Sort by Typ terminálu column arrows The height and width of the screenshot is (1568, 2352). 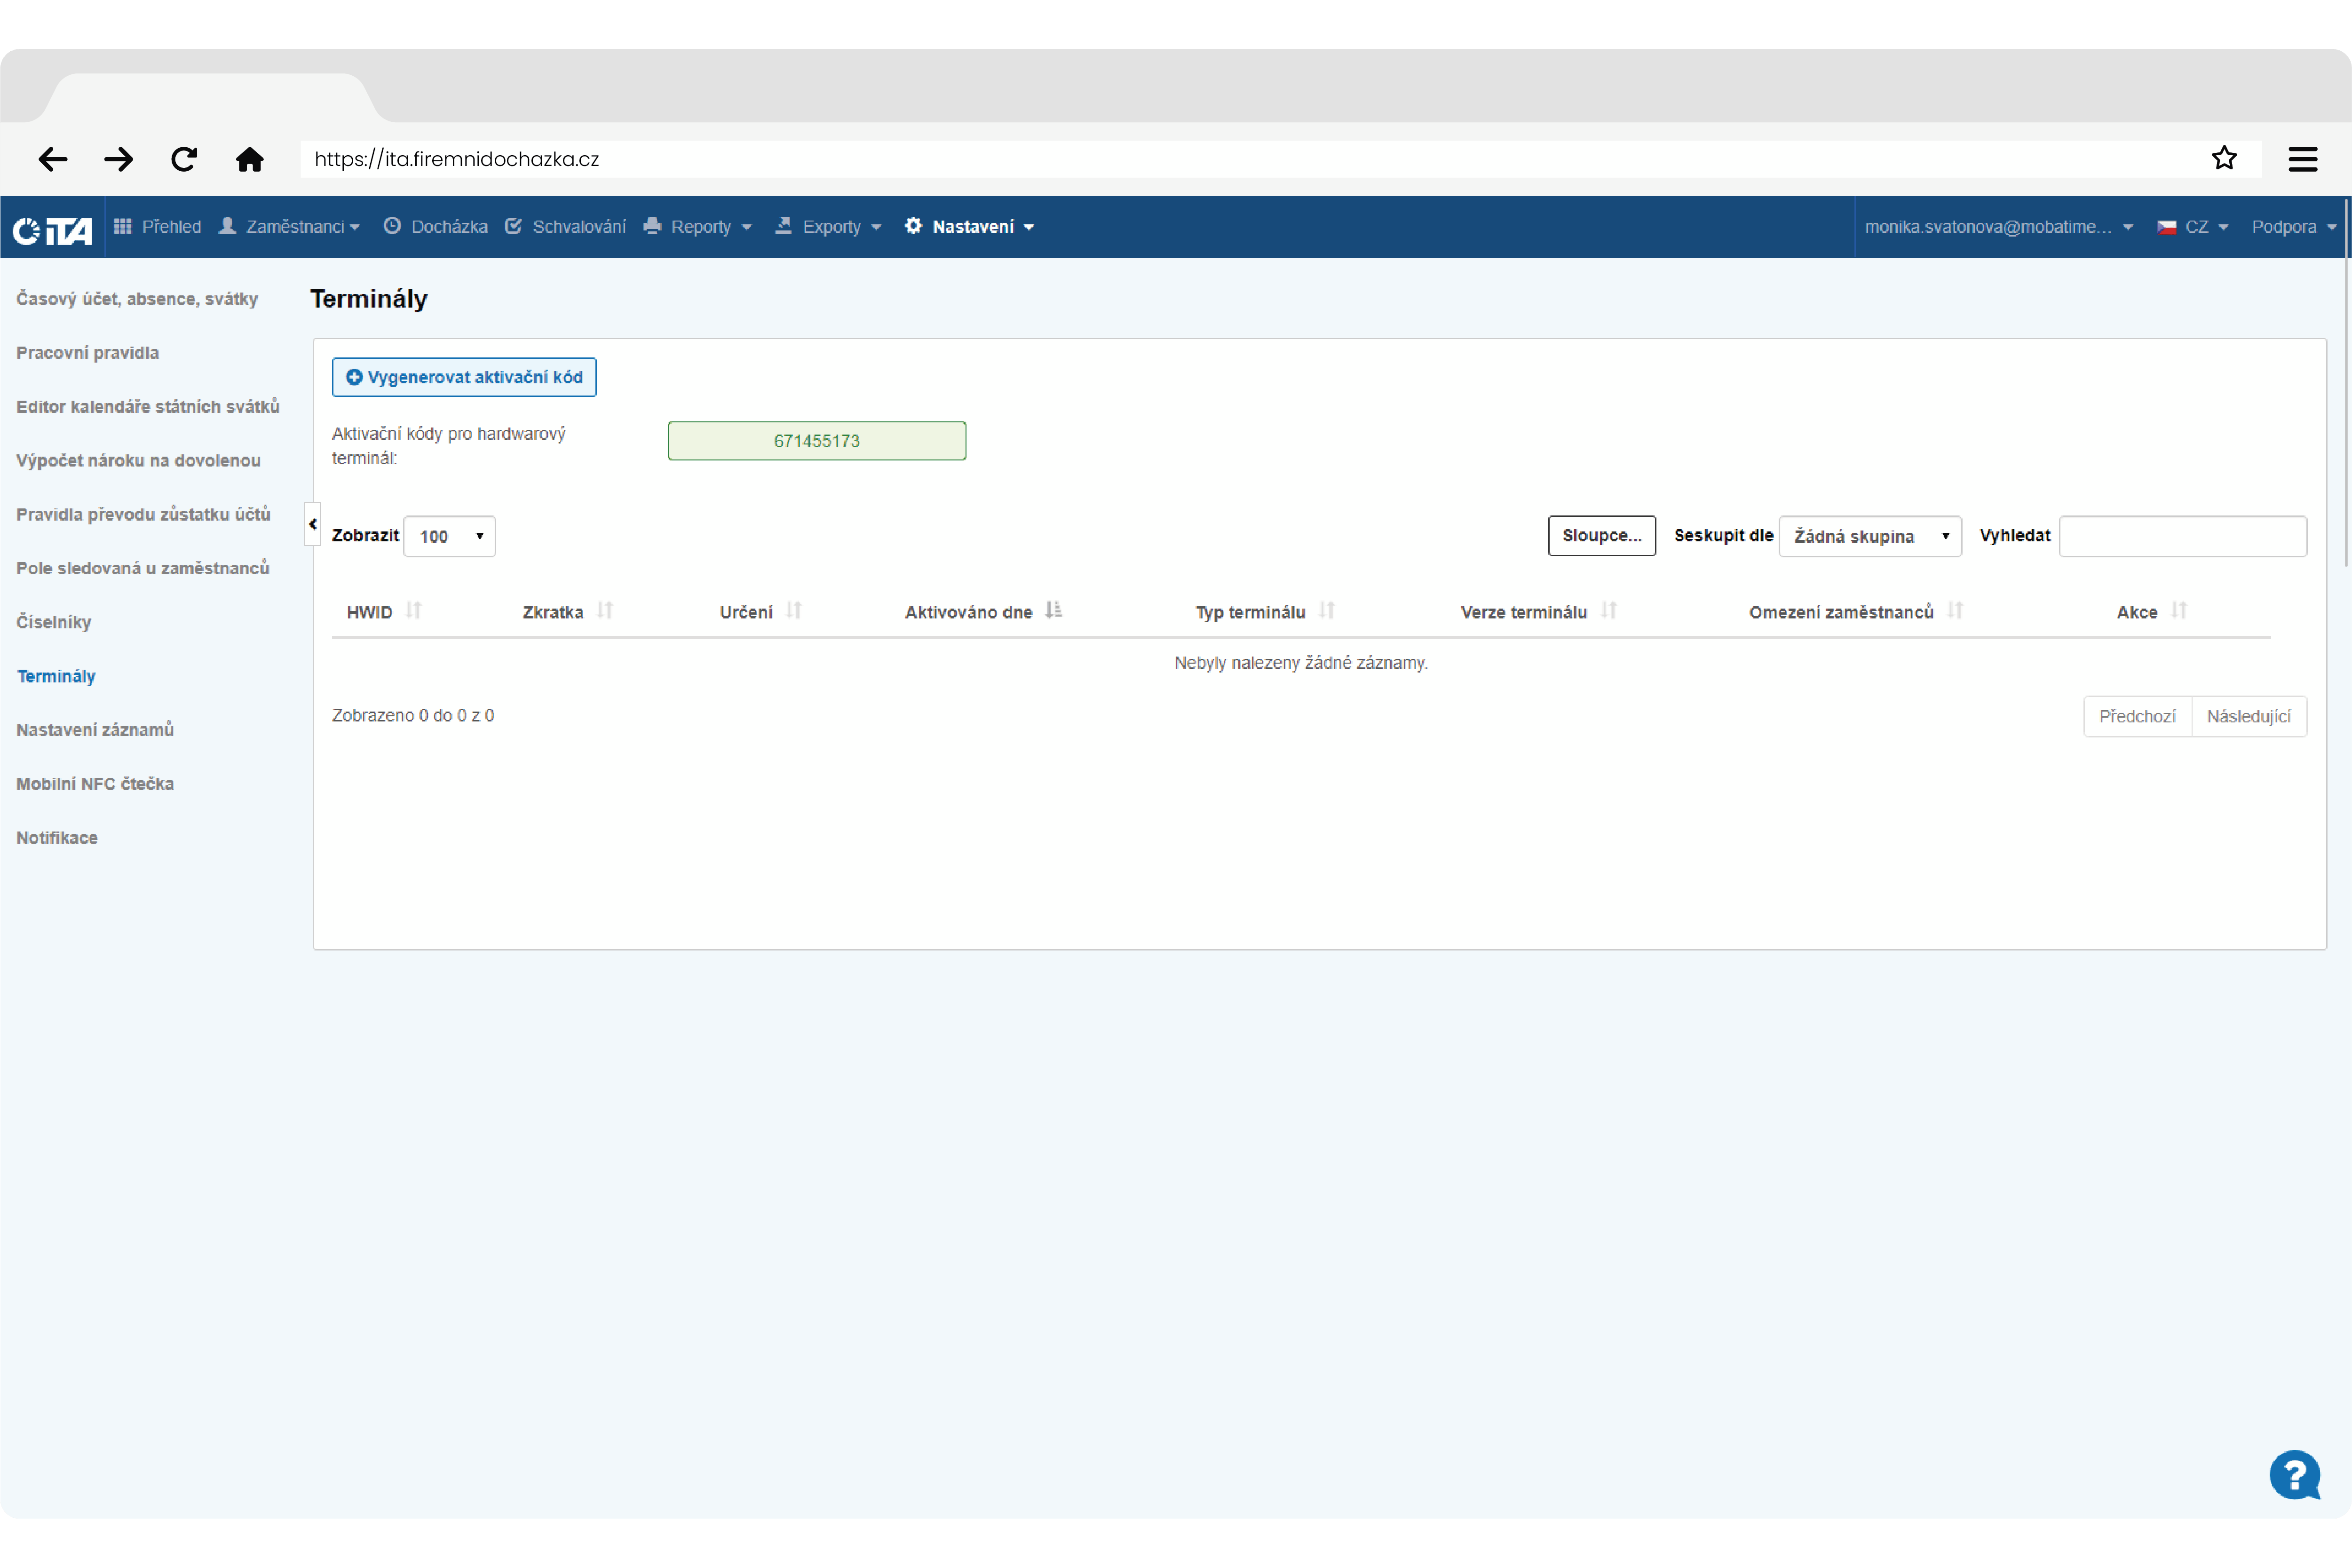1327,611
